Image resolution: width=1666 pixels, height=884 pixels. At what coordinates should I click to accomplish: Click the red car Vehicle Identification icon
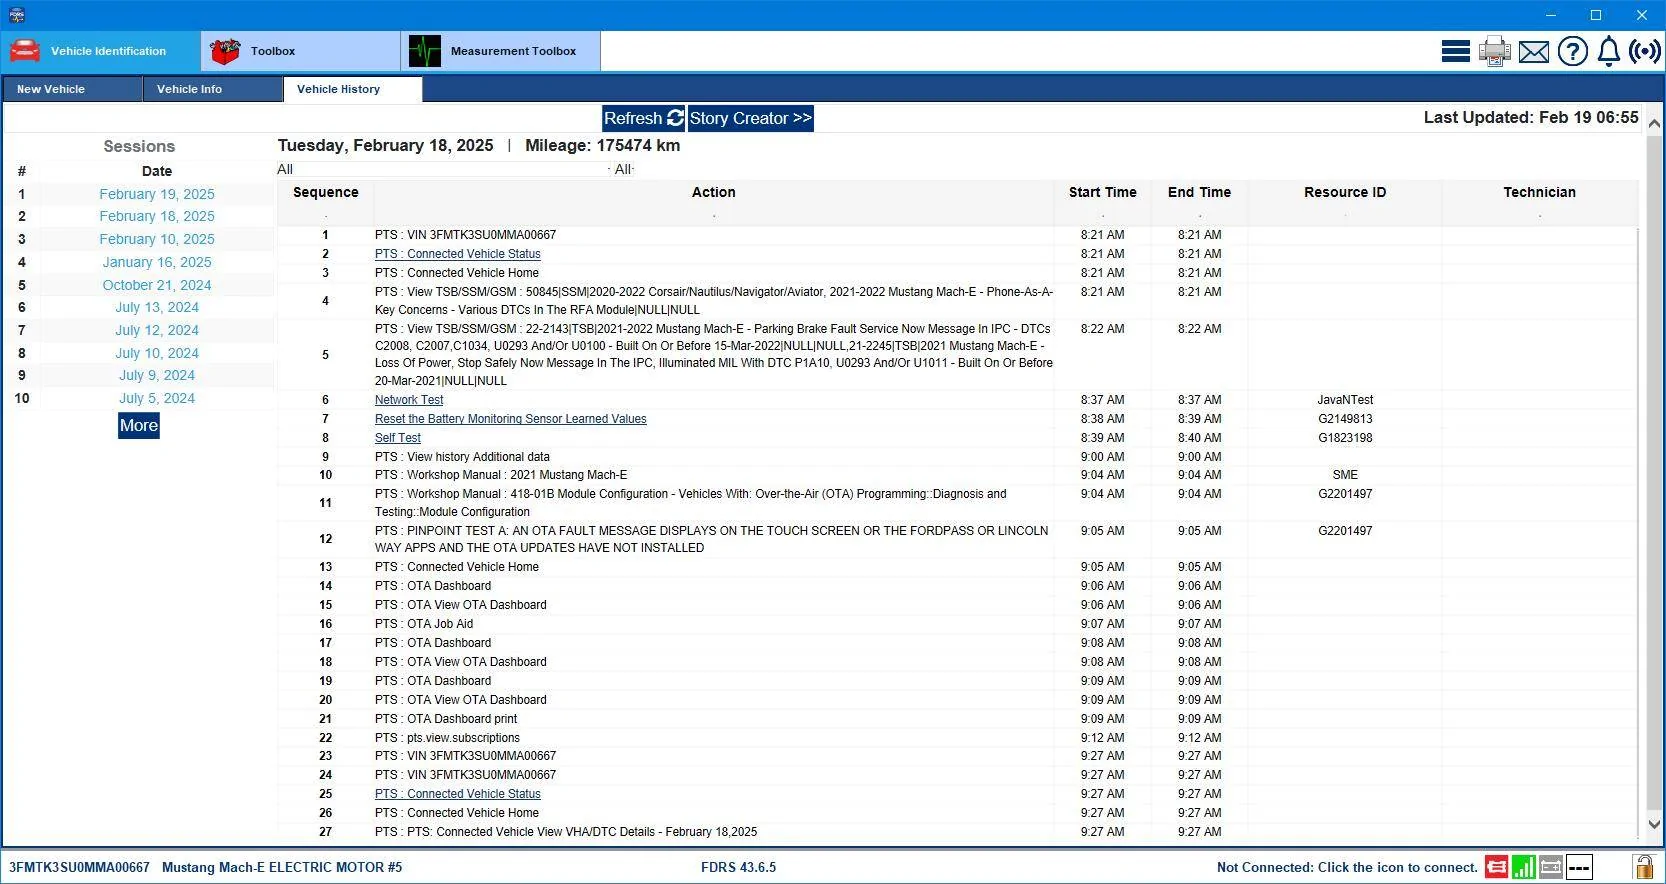click(x=25, y=51)
